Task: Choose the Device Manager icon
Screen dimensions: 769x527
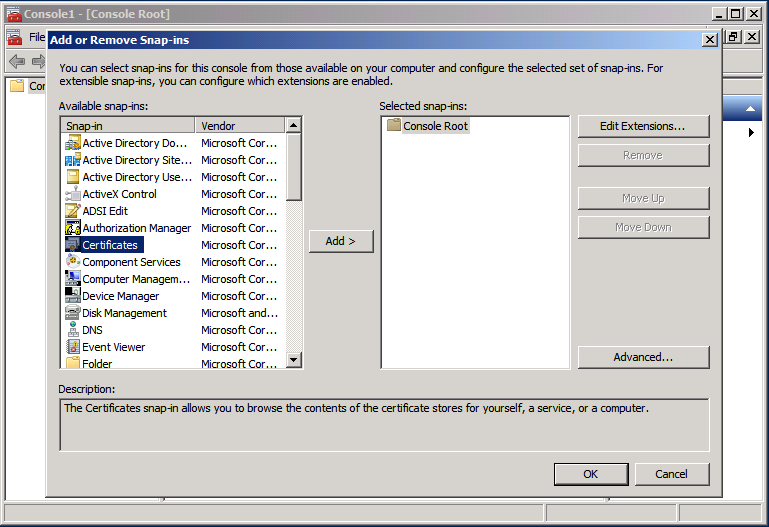Action: click(x=73, y=296)
